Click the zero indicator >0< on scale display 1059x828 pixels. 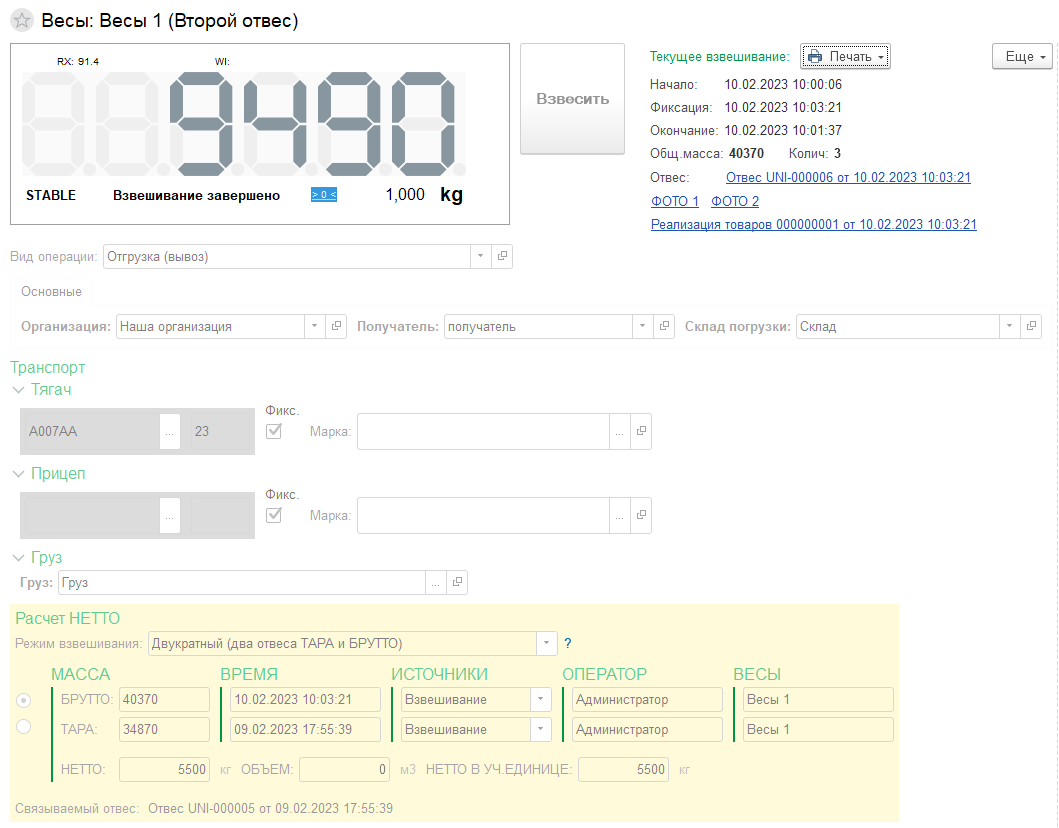coord(323,195)
